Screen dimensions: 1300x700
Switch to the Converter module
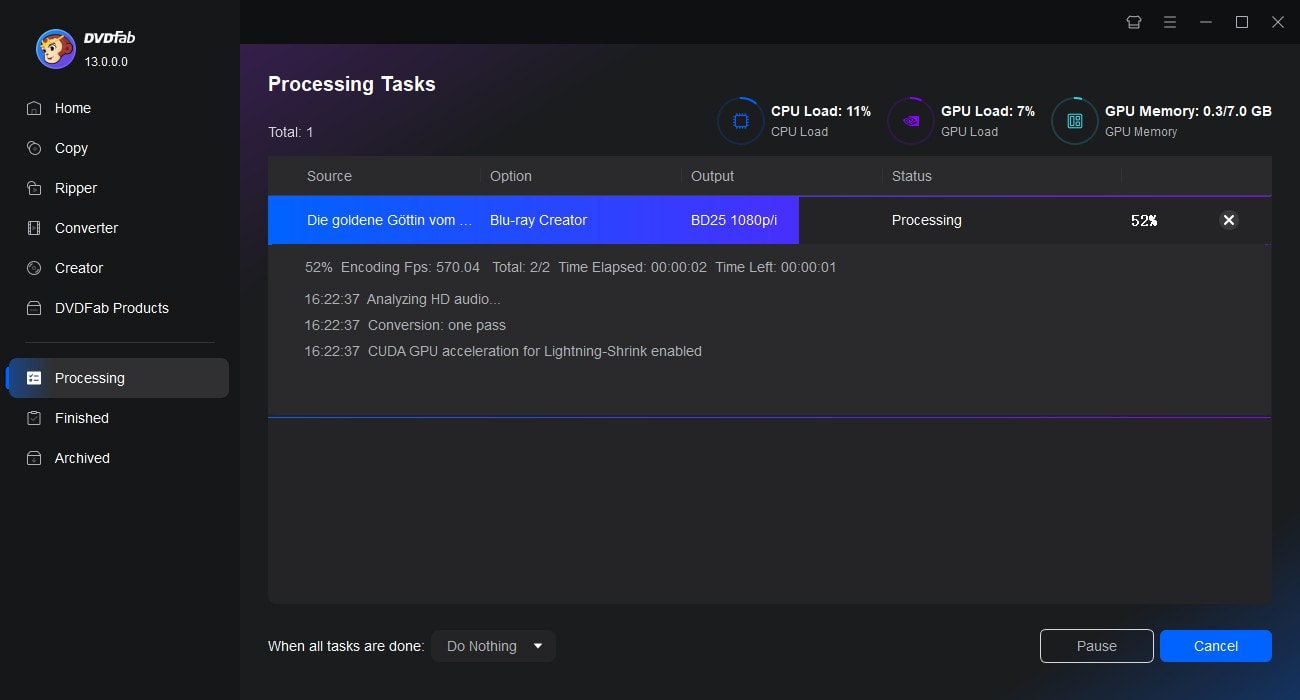[84, 228]
